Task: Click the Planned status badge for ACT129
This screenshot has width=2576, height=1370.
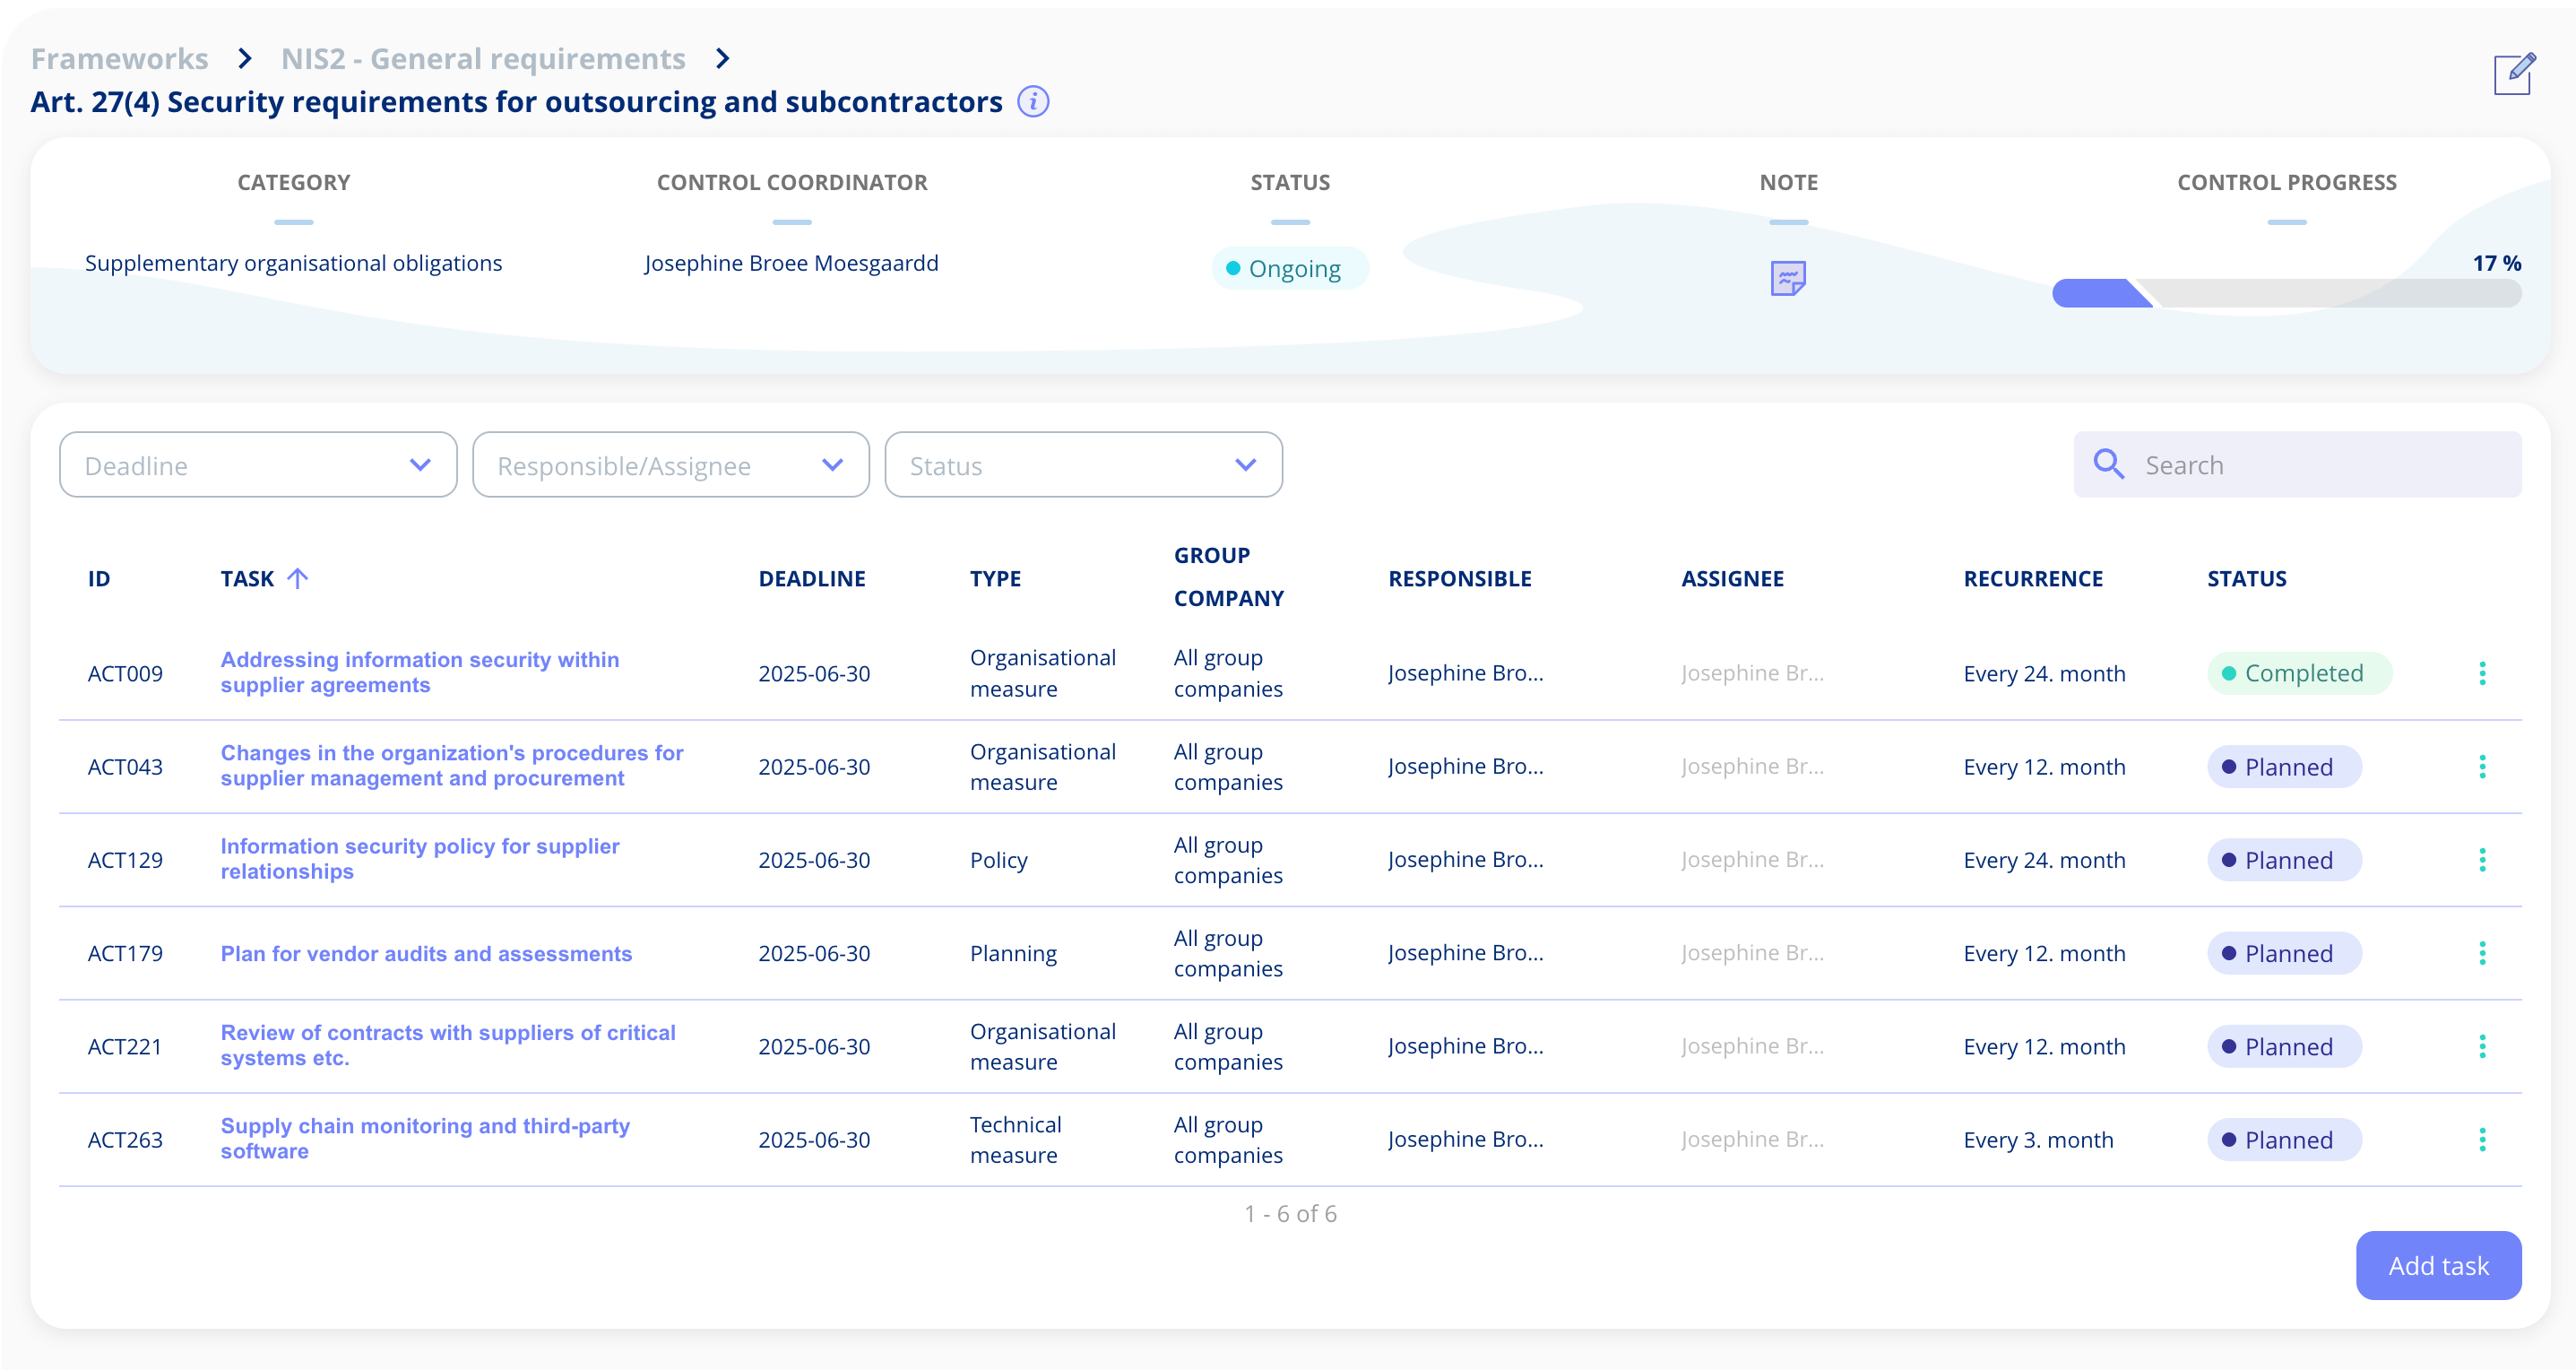Action: (x=2284, y=860)
